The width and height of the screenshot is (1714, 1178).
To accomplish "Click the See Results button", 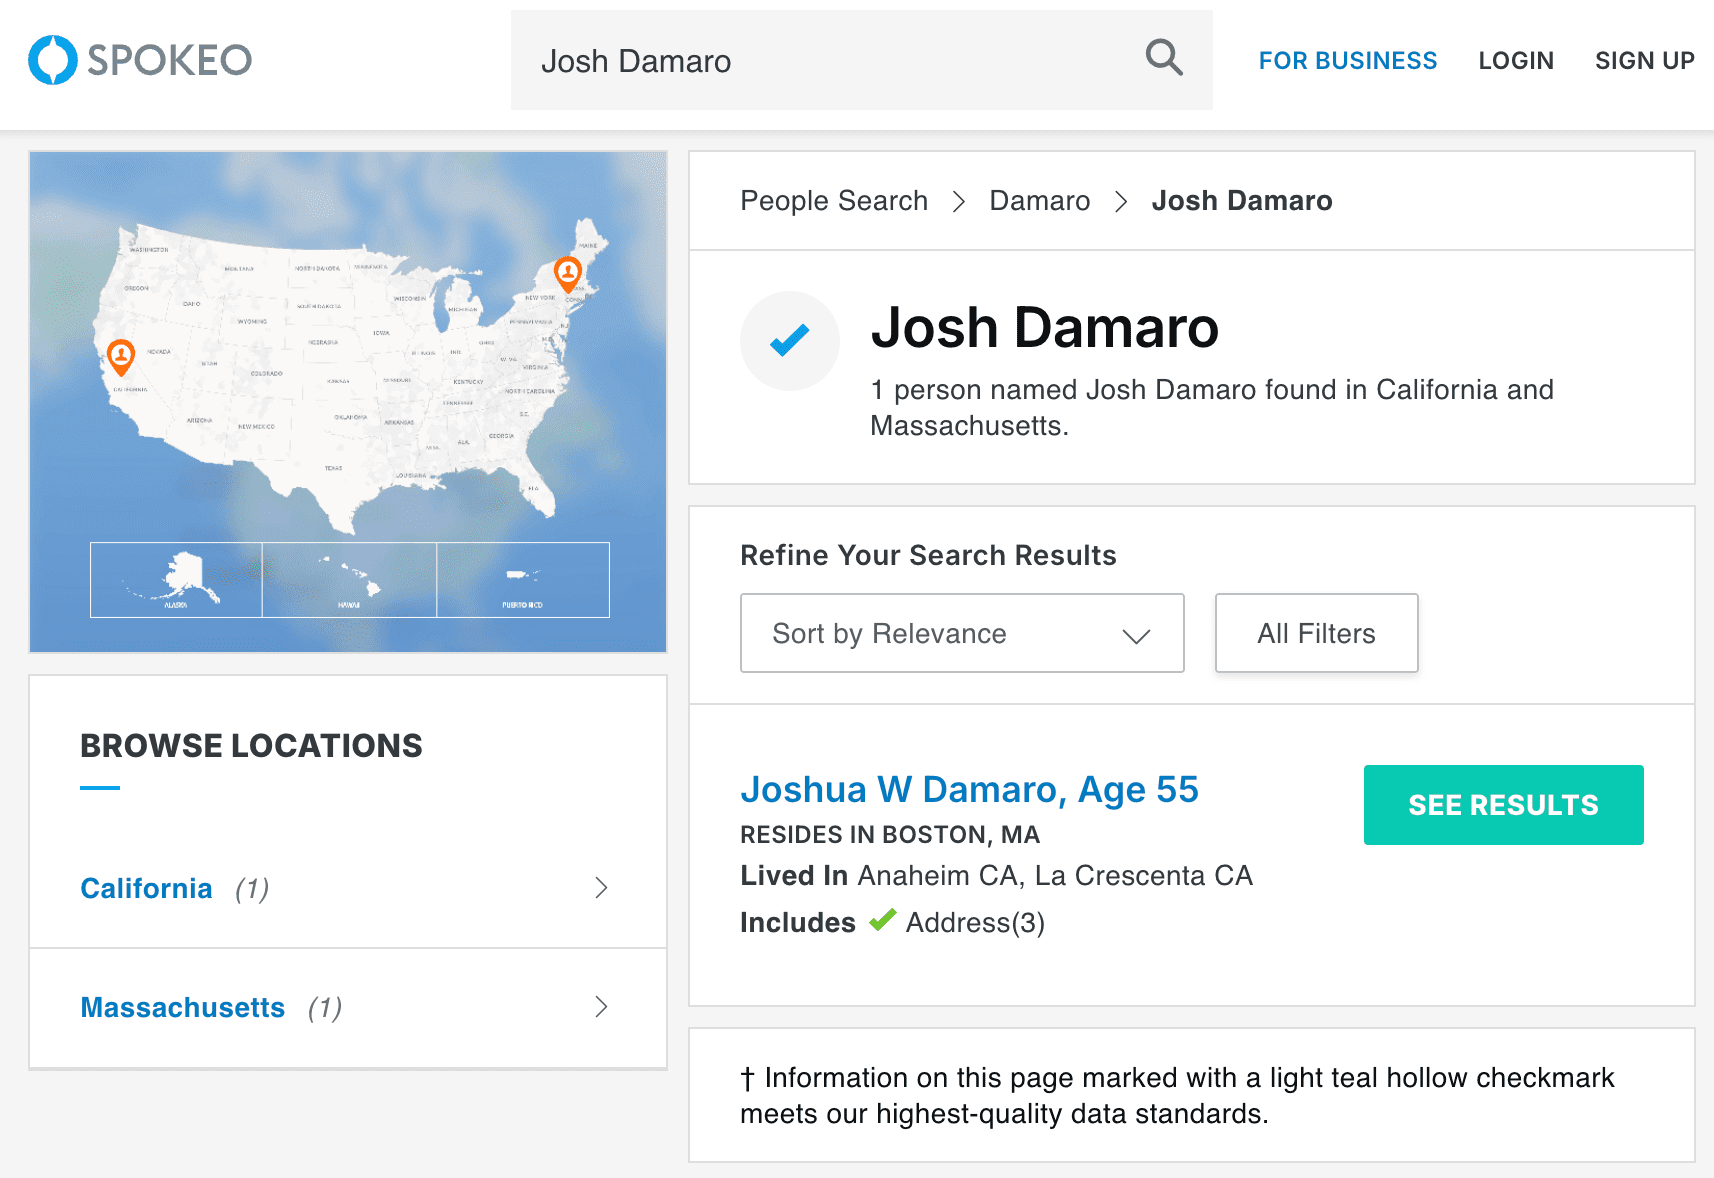I will pyautogui.click(x=1503, y=805).
